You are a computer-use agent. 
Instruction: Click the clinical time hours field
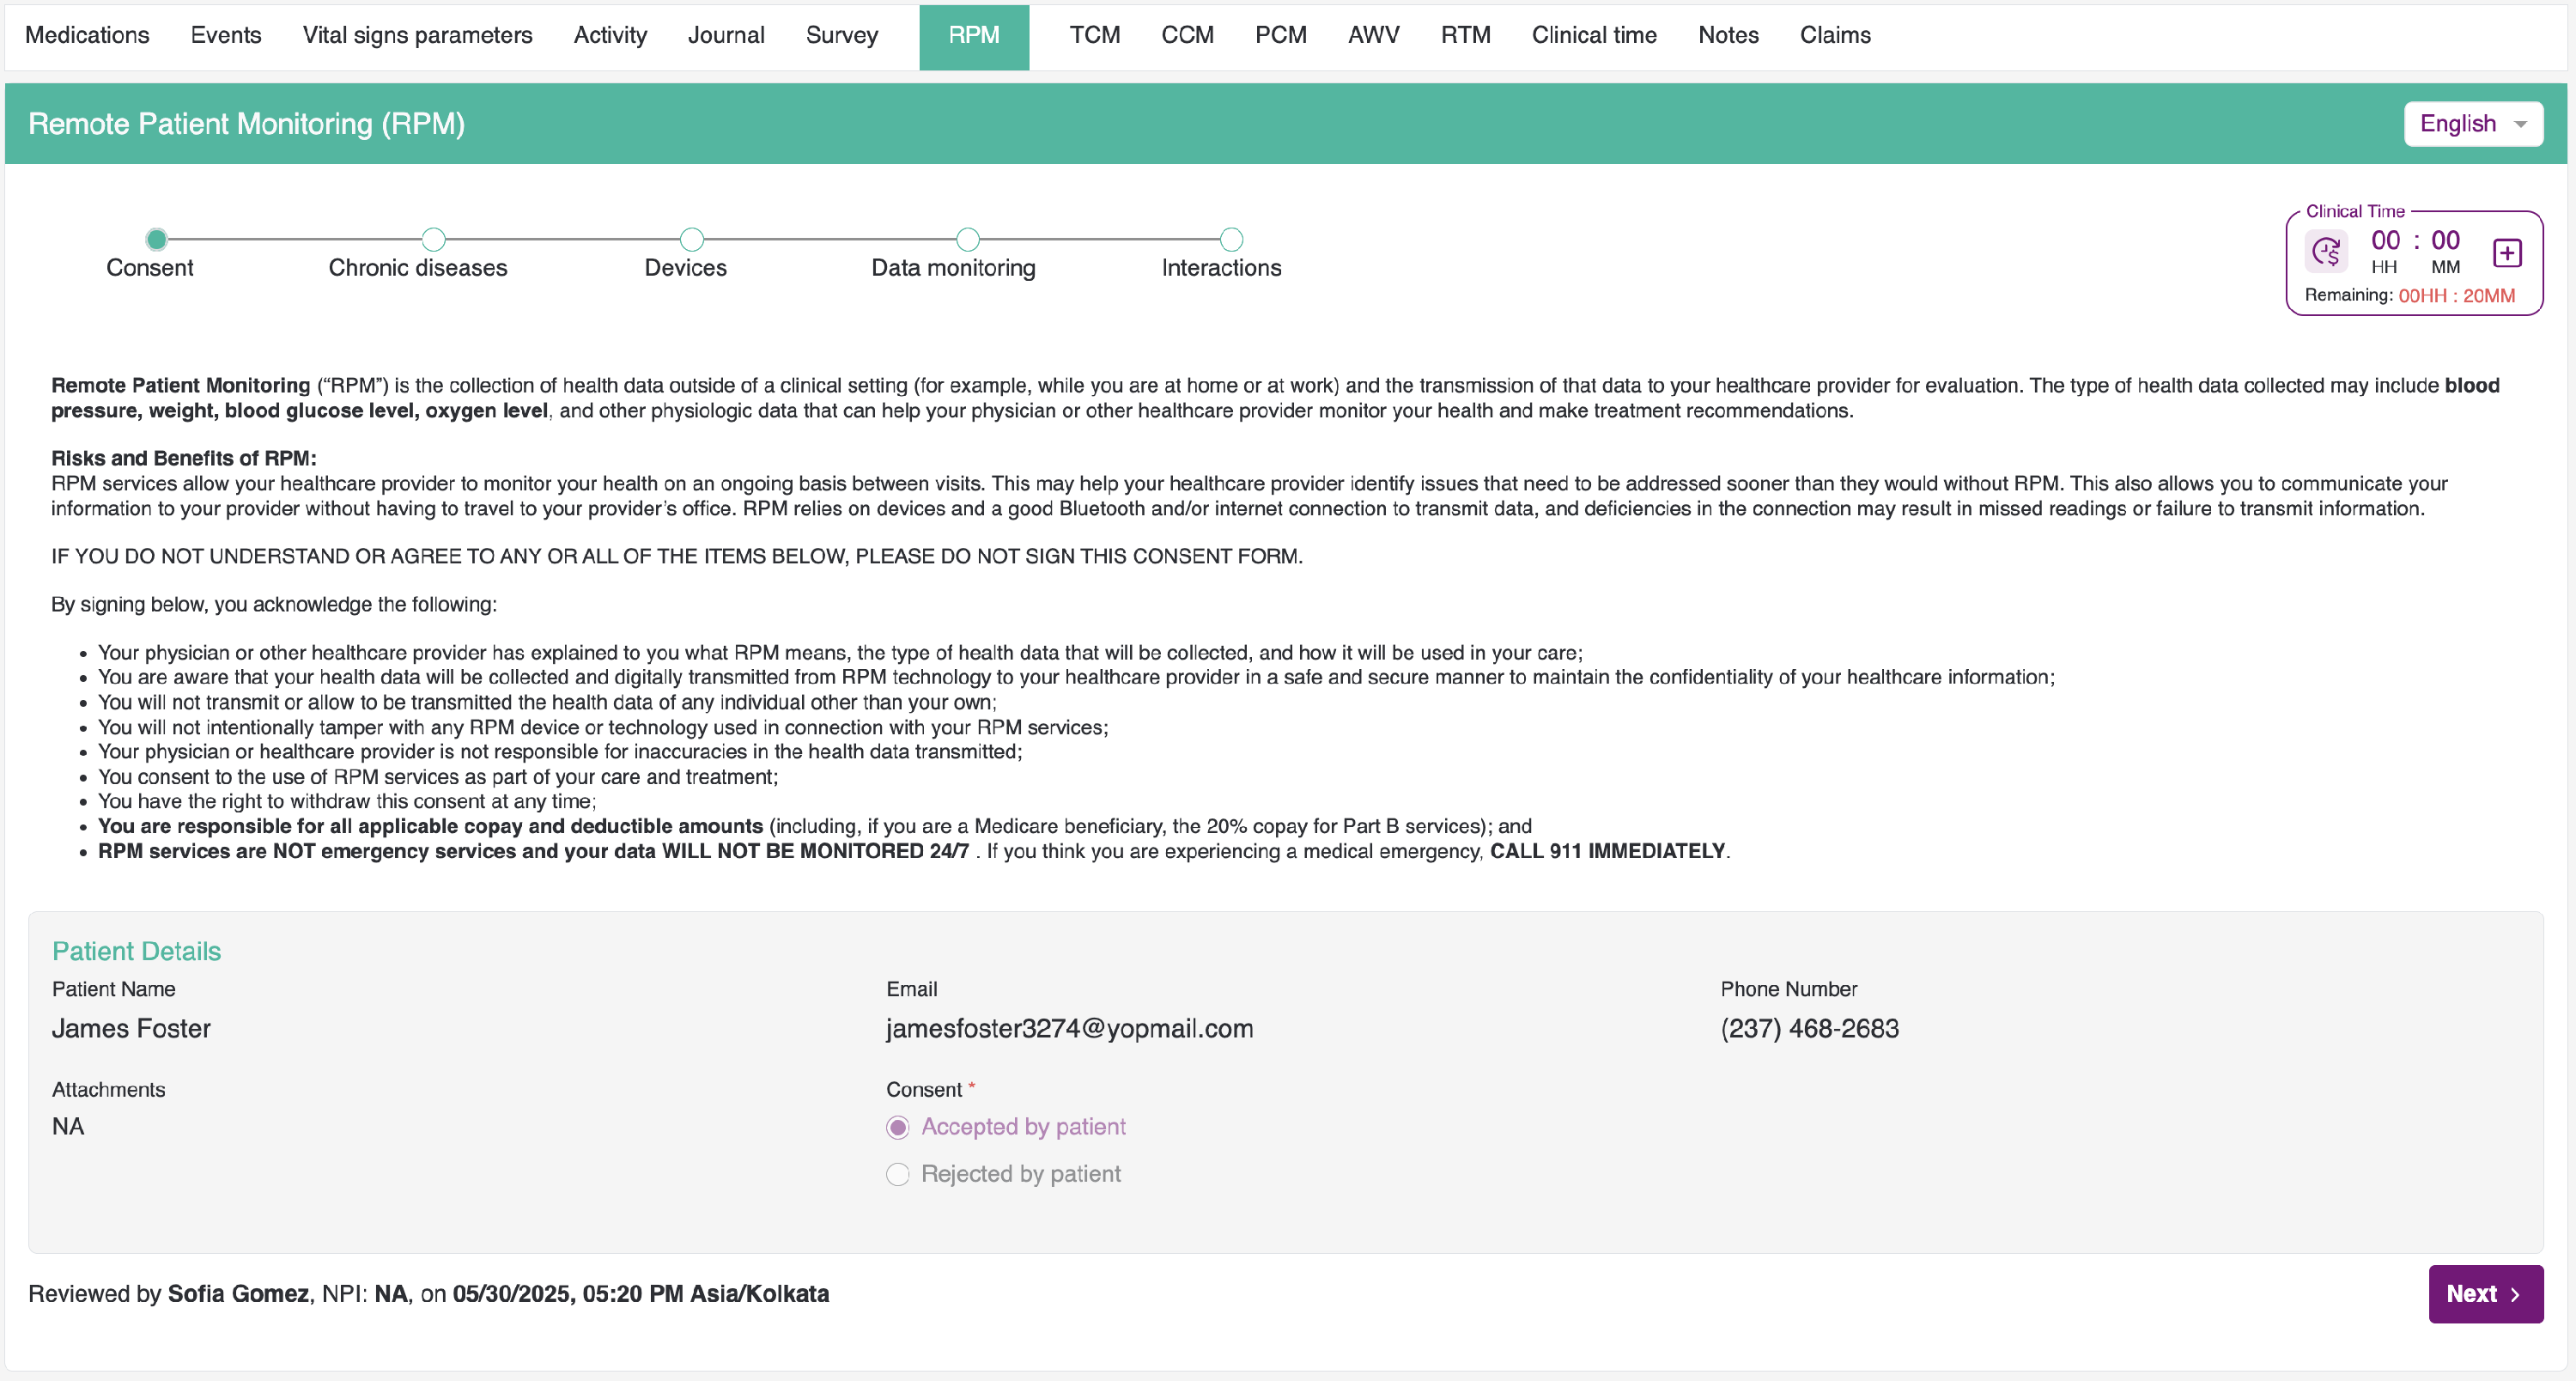(x=2385, y=241)
